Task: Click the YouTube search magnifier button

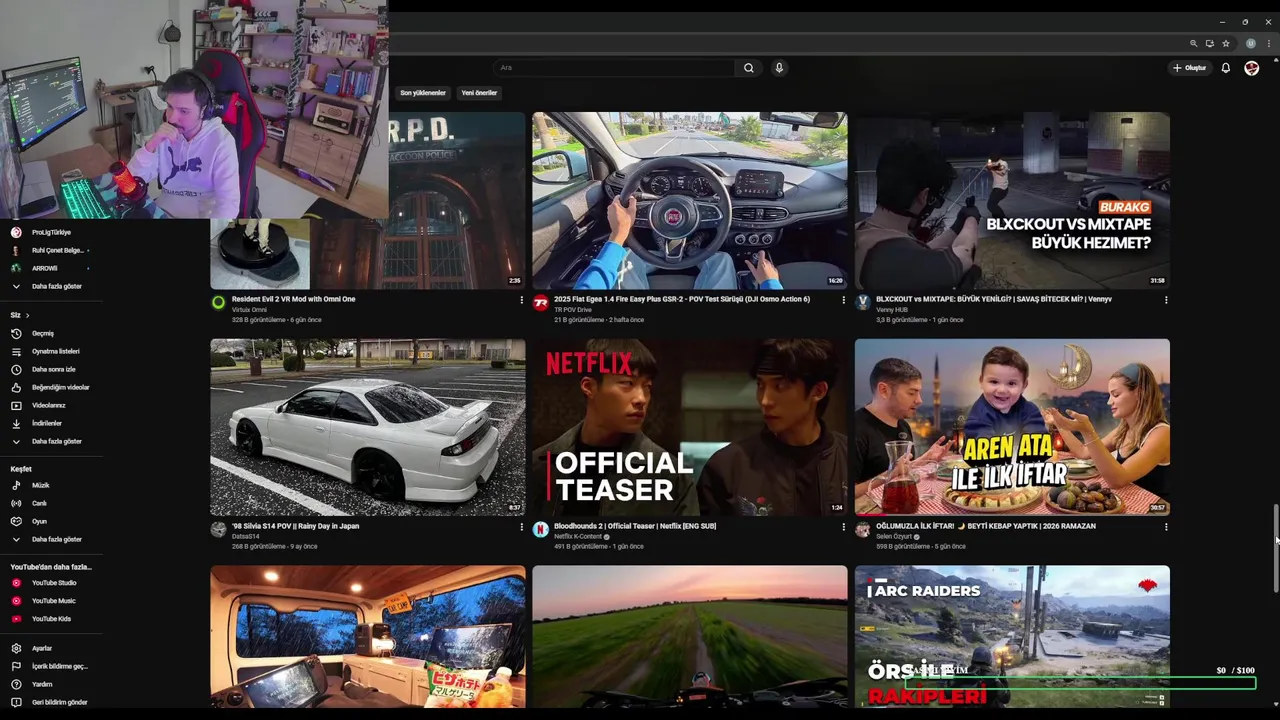Action: [748, 68]
